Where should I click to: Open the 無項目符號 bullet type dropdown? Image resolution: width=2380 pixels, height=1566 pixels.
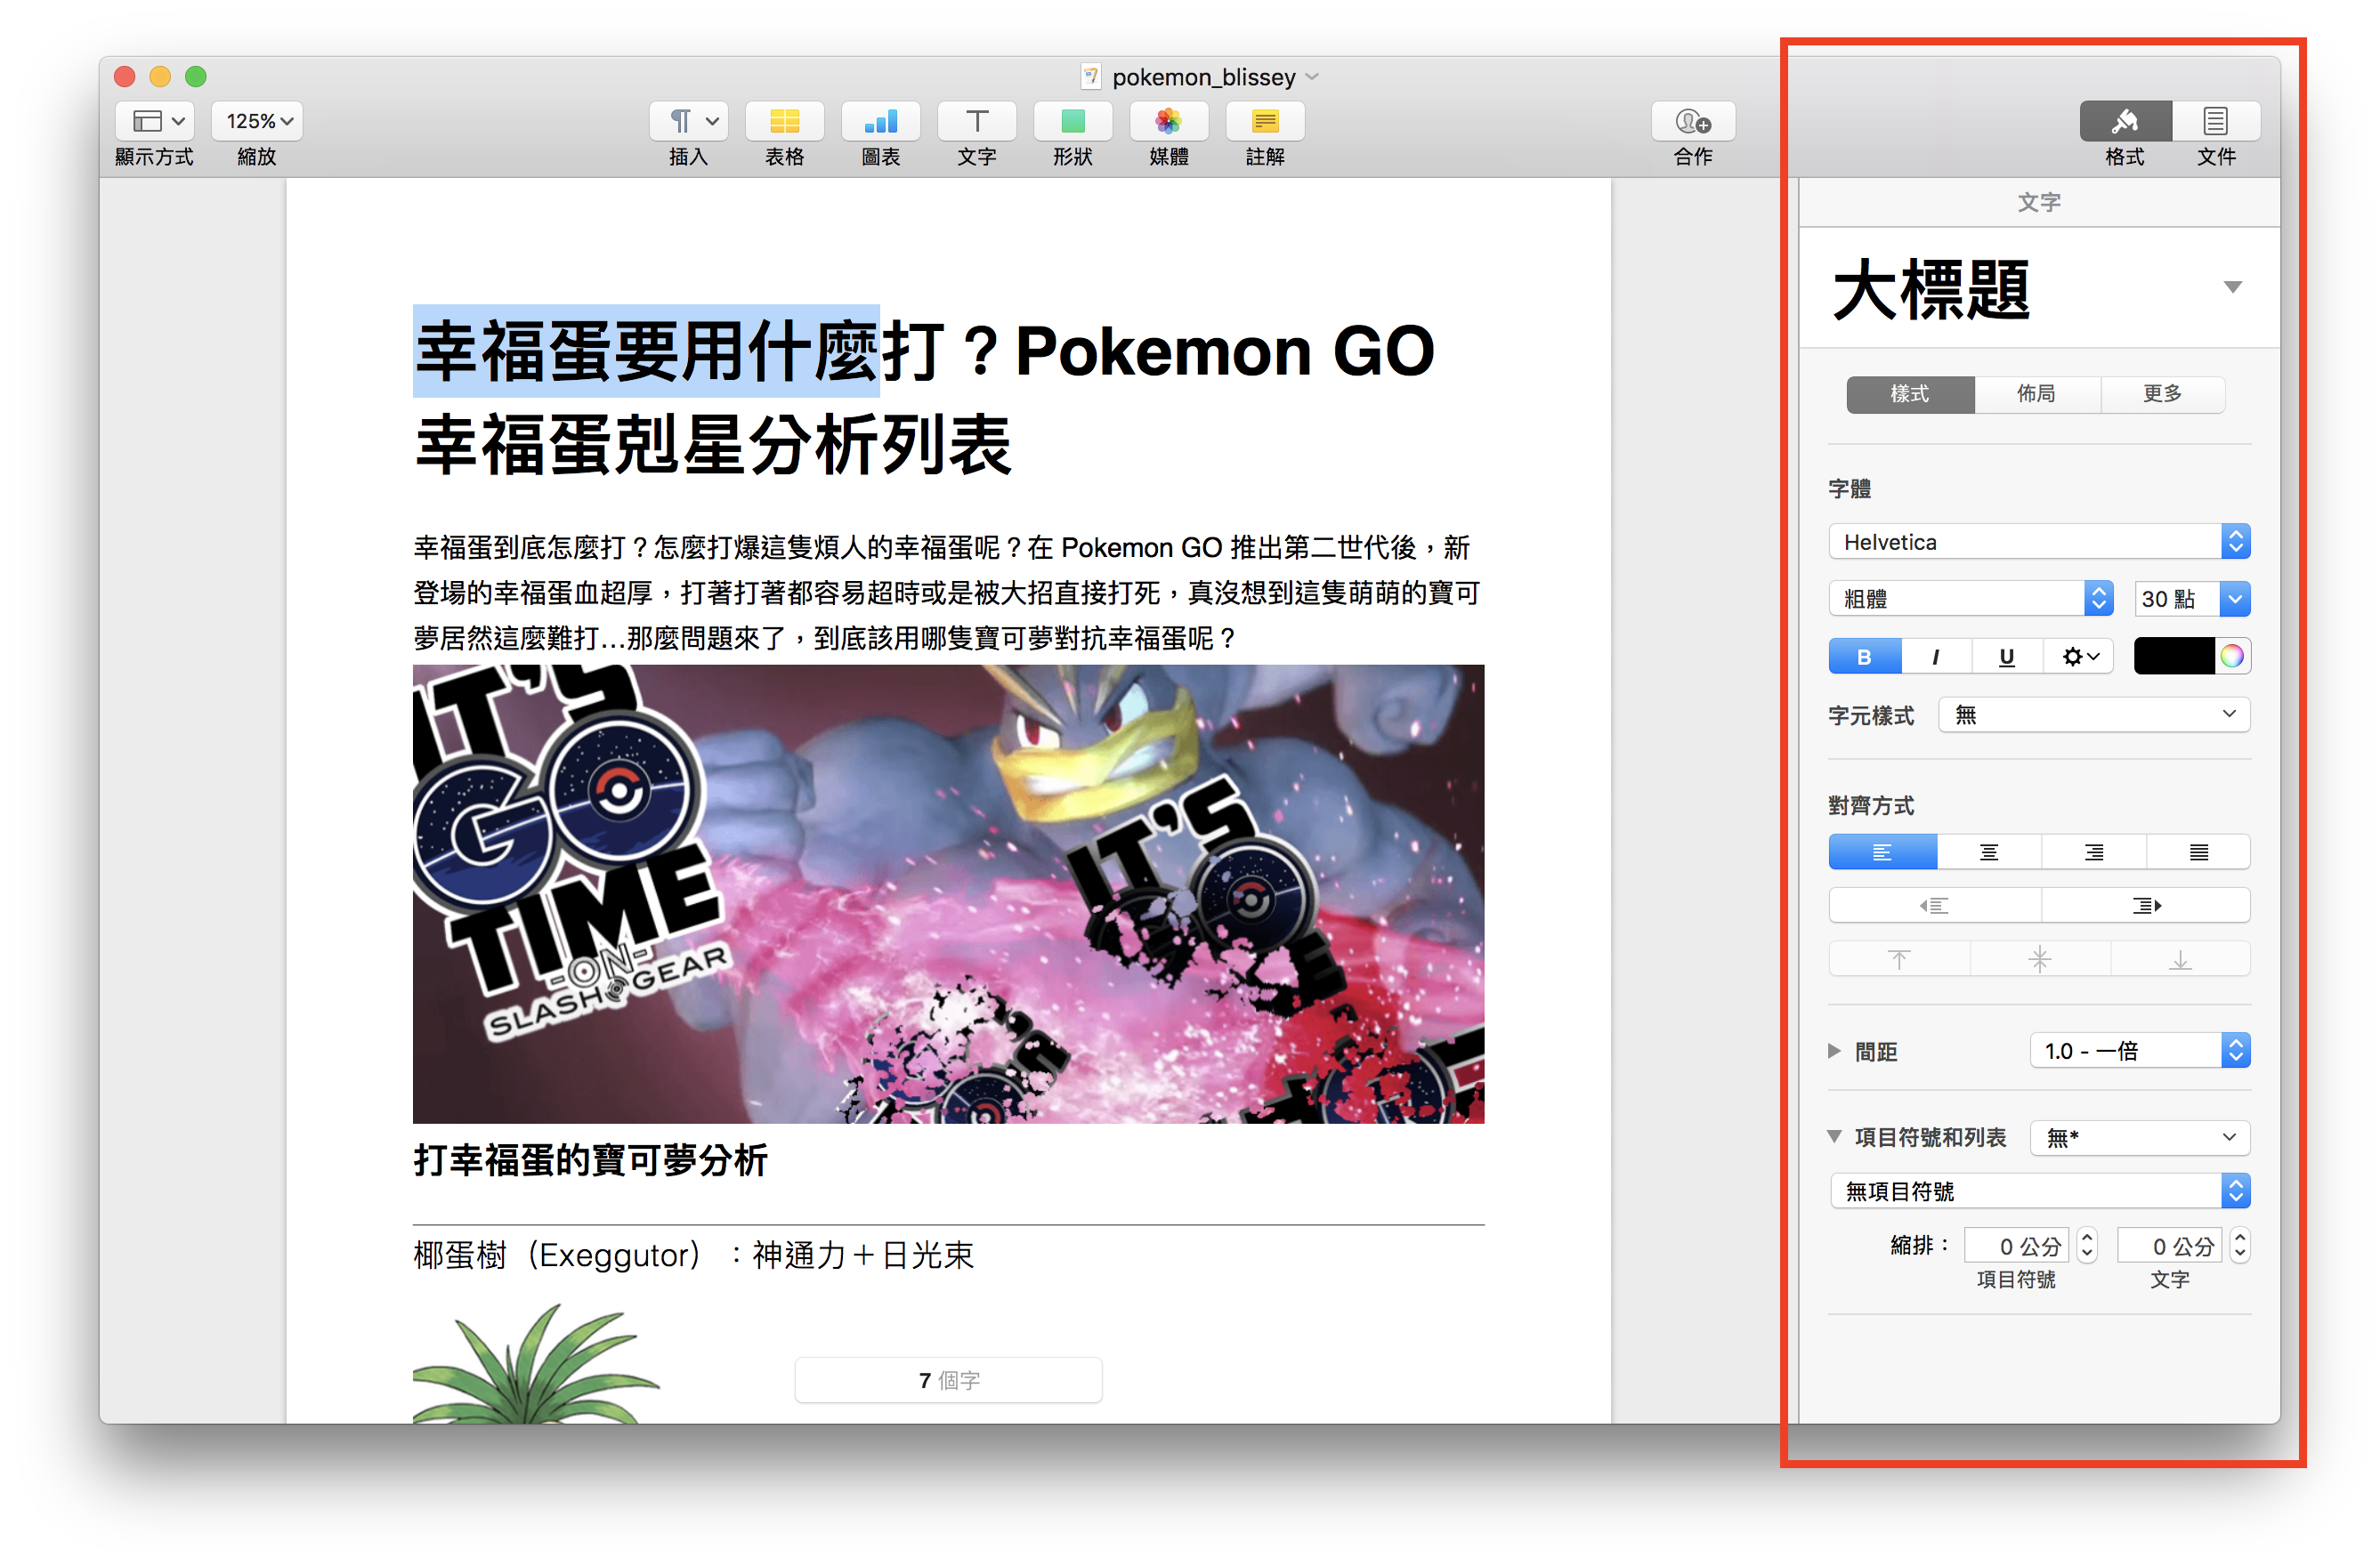(2040, 1191)
